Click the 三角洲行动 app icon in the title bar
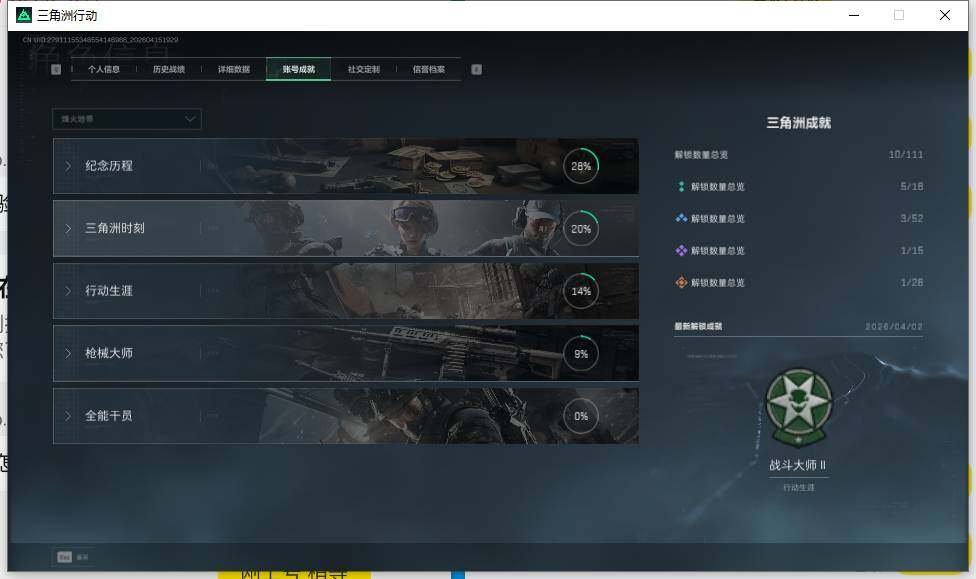The image size is (976, 579). pyautogui.click(x=24, y=15)
